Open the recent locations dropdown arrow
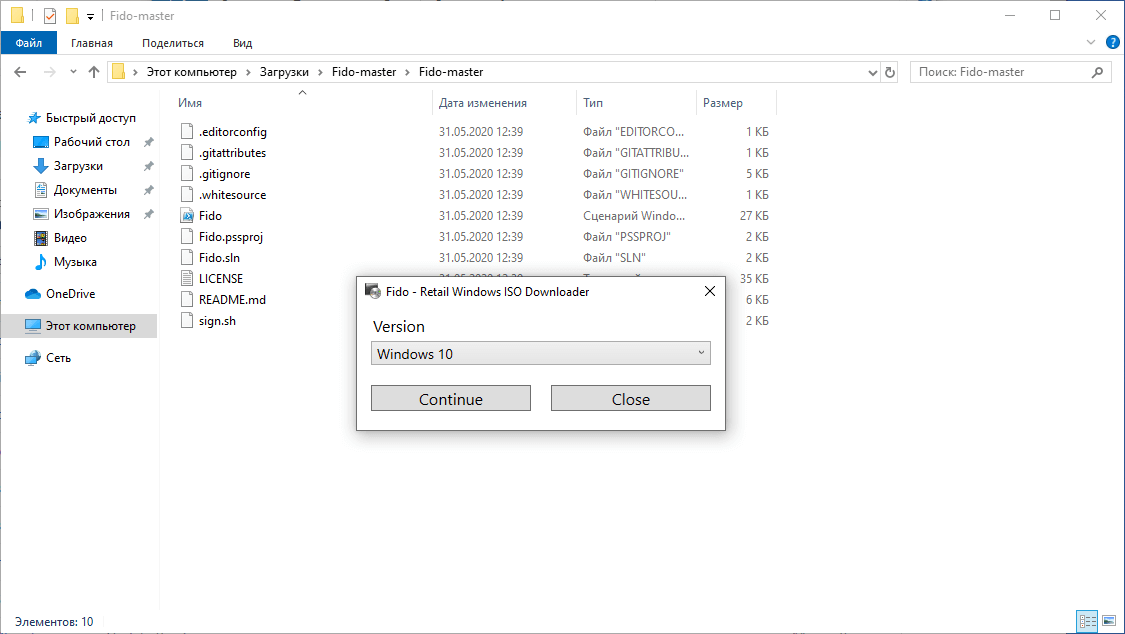Image resolution: width=1125 pixels, height=634 pixels. (73, 72)
